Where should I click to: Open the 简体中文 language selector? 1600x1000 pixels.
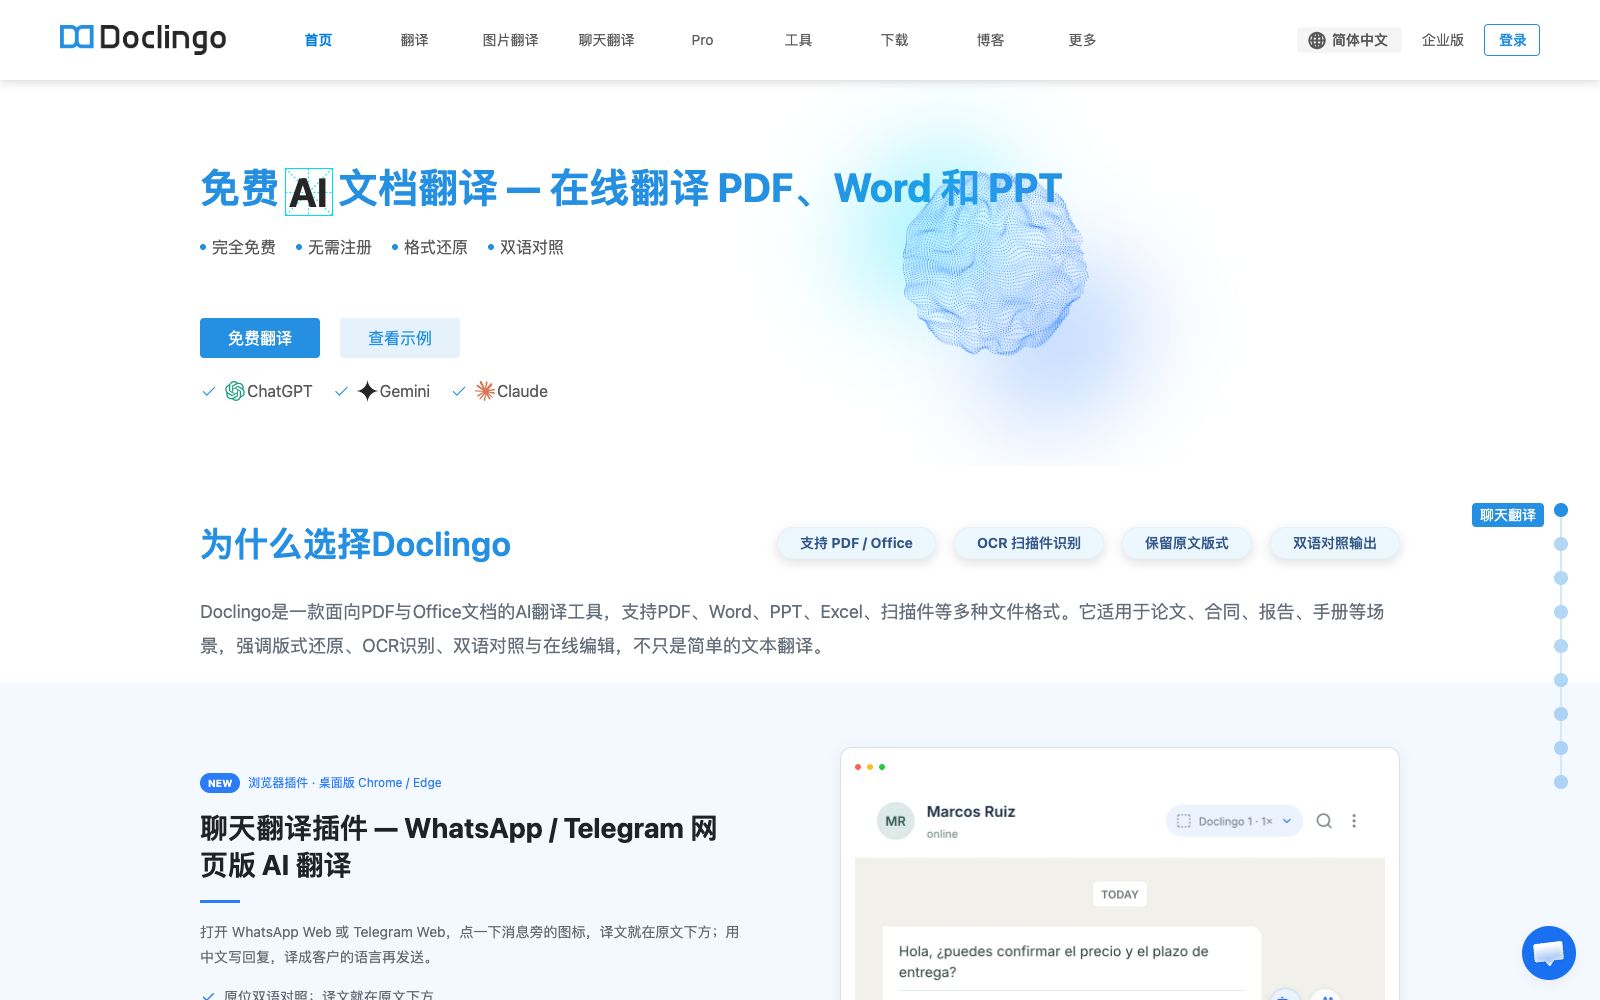point(1349,40)
